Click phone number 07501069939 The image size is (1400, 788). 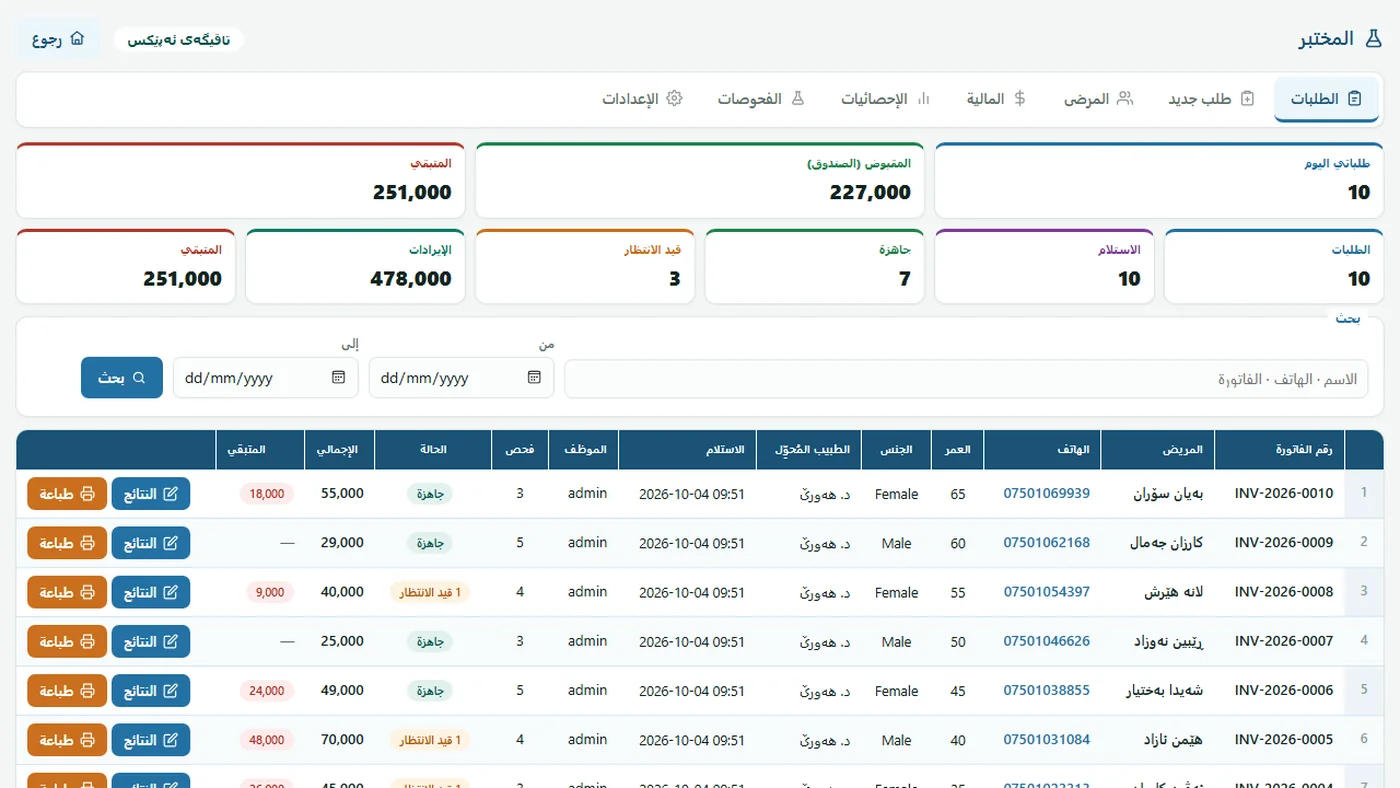click(x=1046, y=493)
